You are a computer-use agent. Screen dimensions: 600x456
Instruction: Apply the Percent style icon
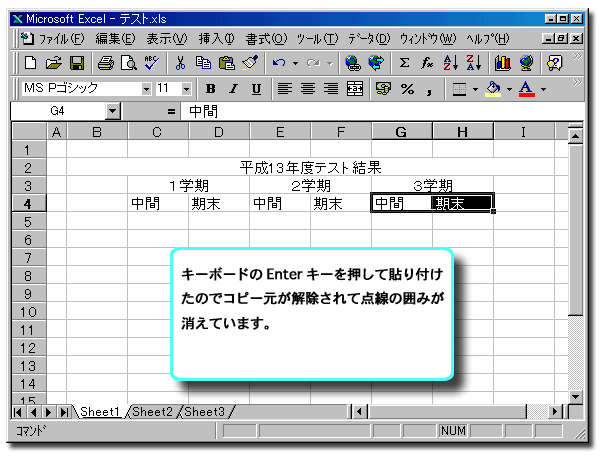407,89
